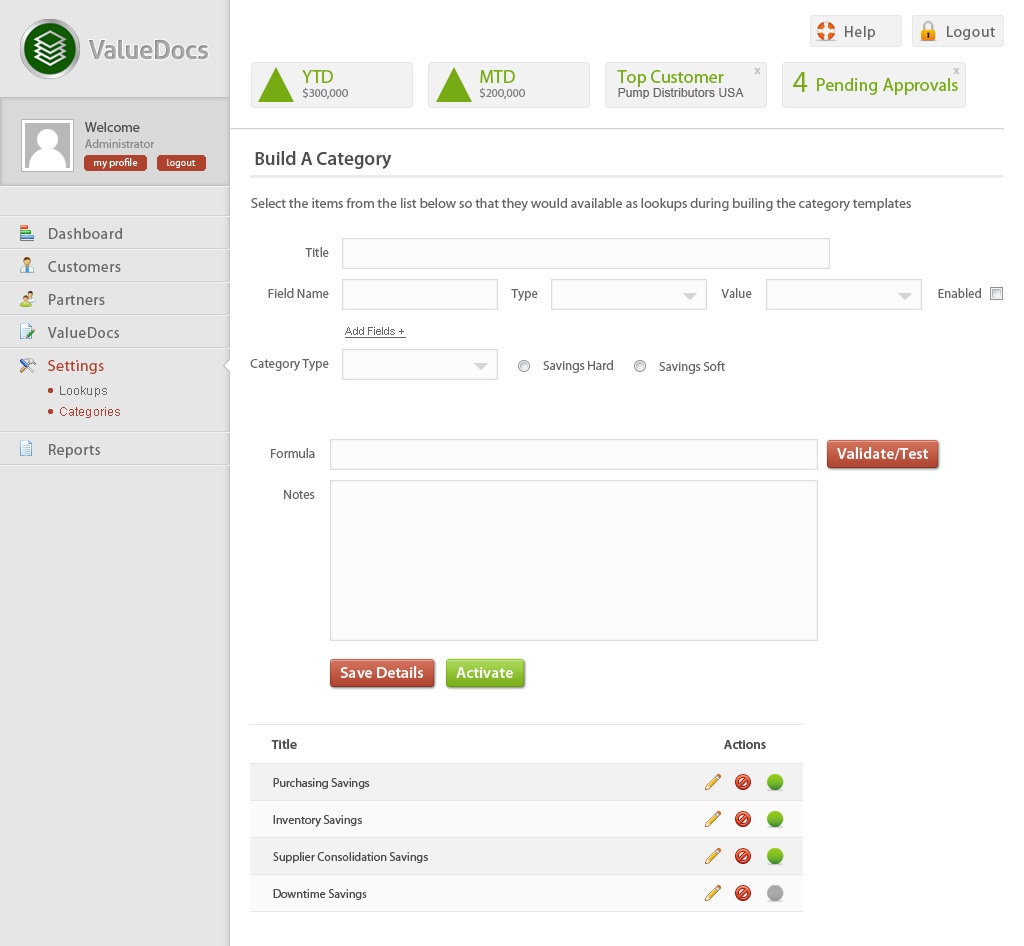Click the user avatar profile picture
Viewport: 1024px width, 946px height.
pos(47,146)
